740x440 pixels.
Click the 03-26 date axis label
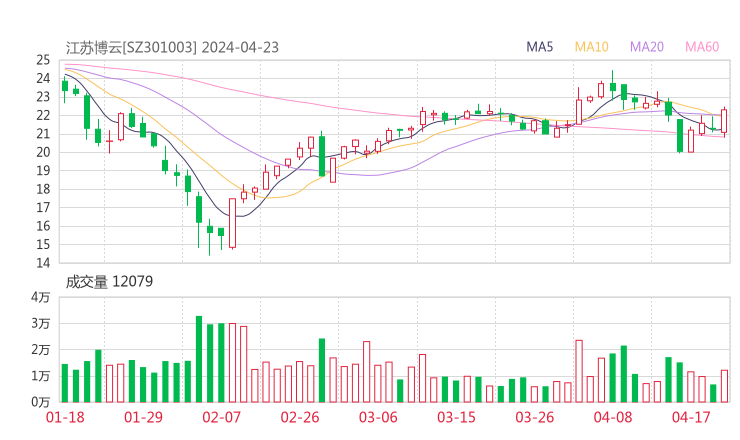click(x=535, y=417)
